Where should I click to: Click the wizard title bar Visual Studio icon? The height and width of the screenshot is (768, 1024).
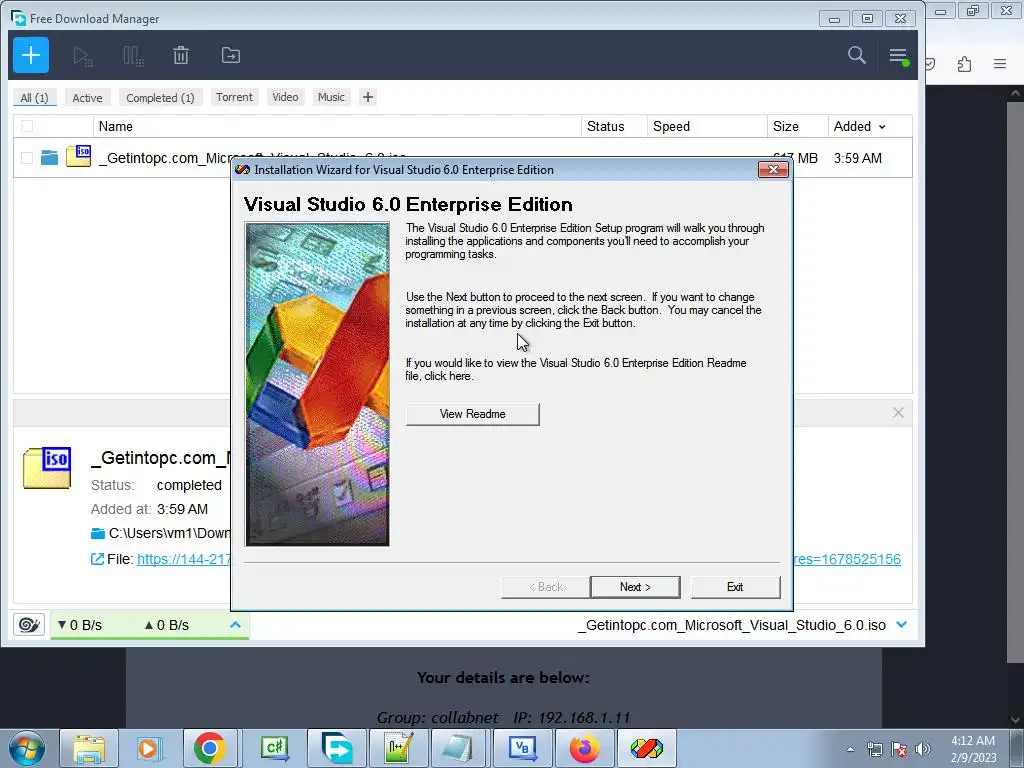click(x=243, y=170)
